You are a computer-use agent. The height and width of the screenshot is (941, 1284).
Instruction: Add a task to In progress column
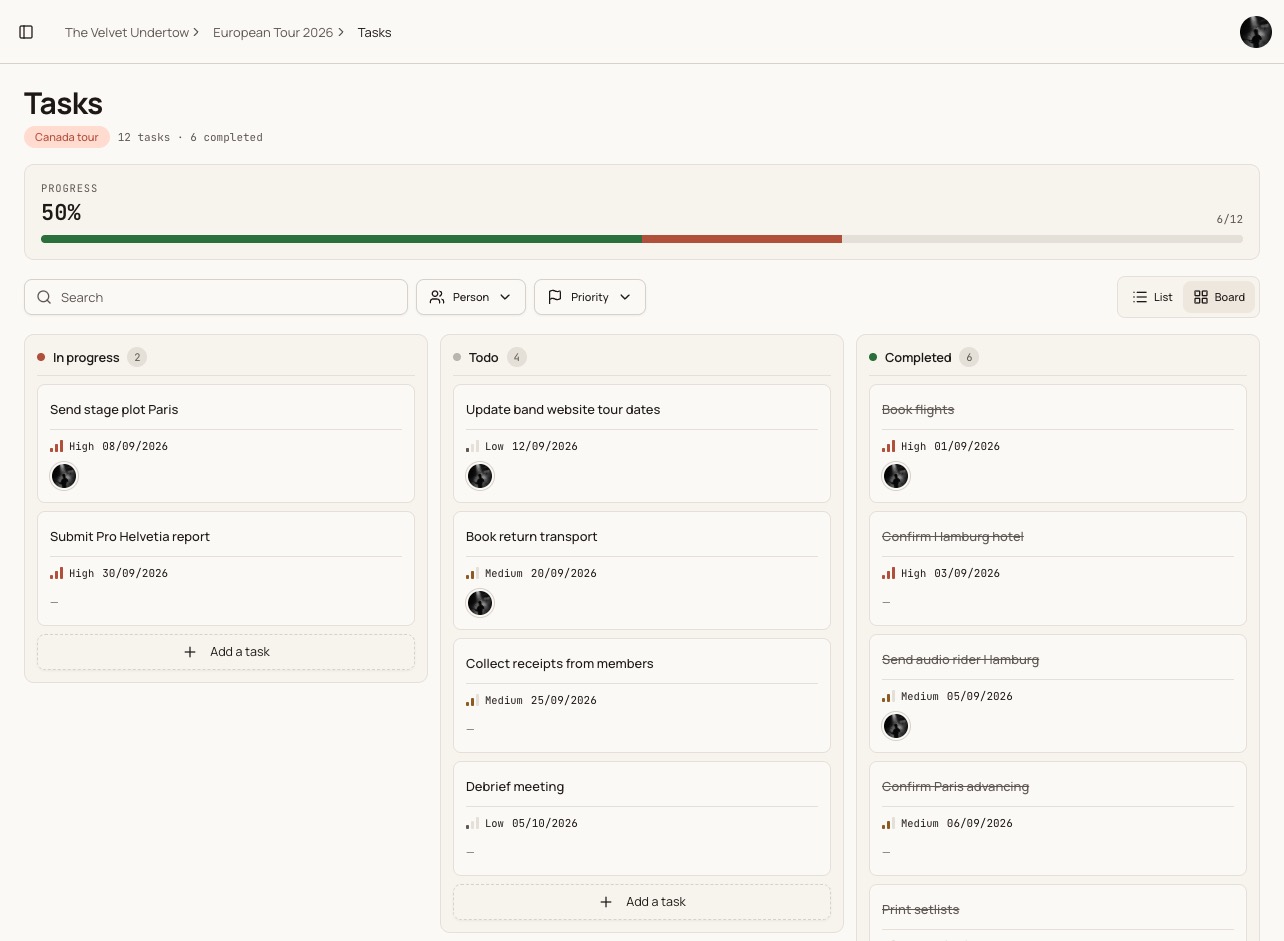tap(226, 652)
